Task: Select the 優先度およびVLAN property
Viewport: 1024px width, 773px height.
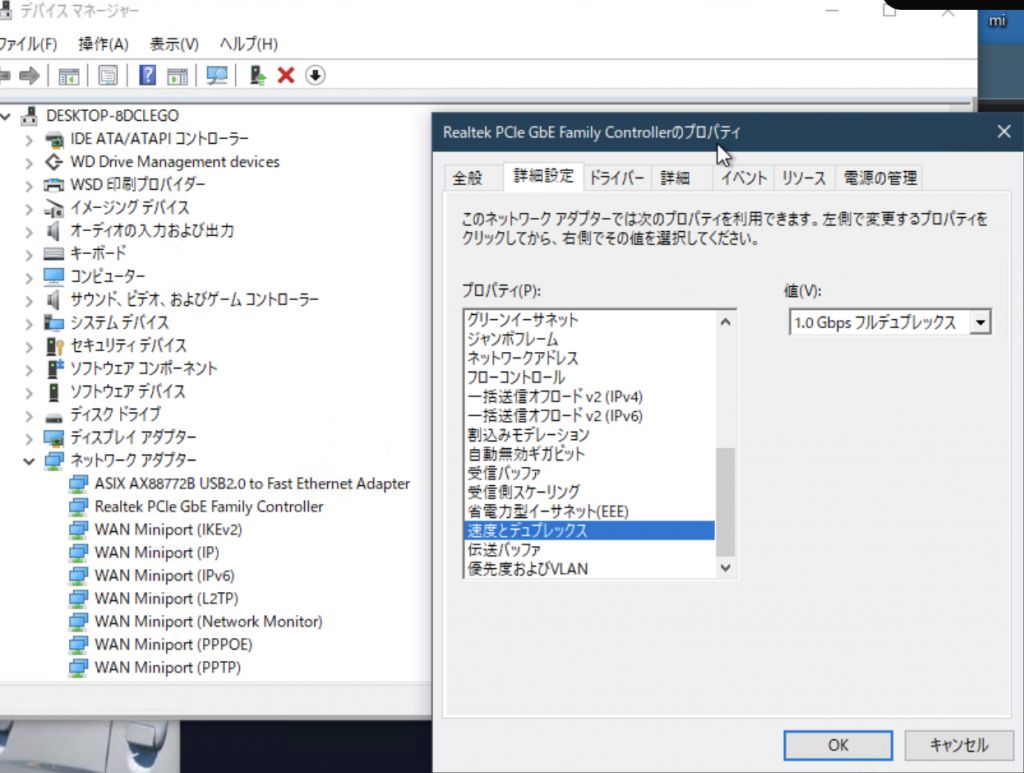Action: click(x=589, y=569)
